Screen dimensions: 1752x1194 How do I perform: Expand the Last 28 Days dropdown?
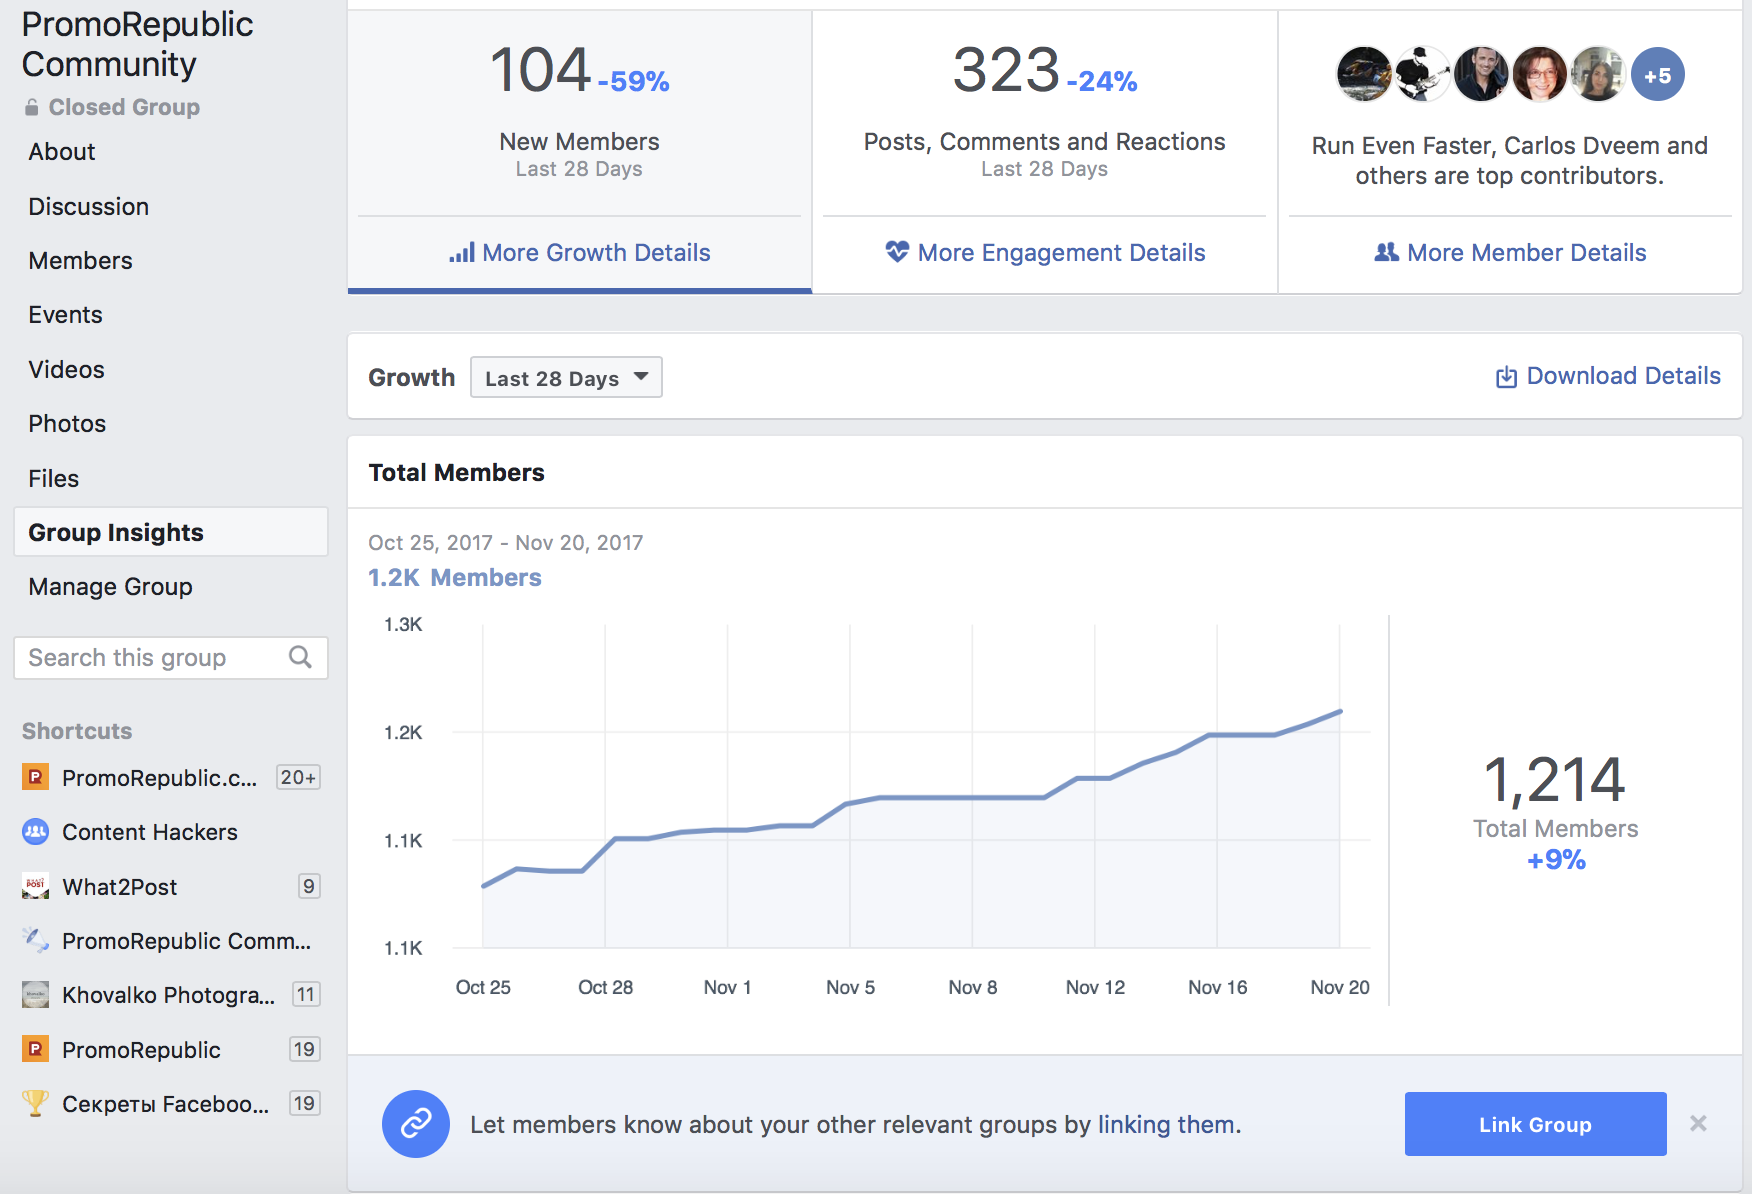(566, 377)
